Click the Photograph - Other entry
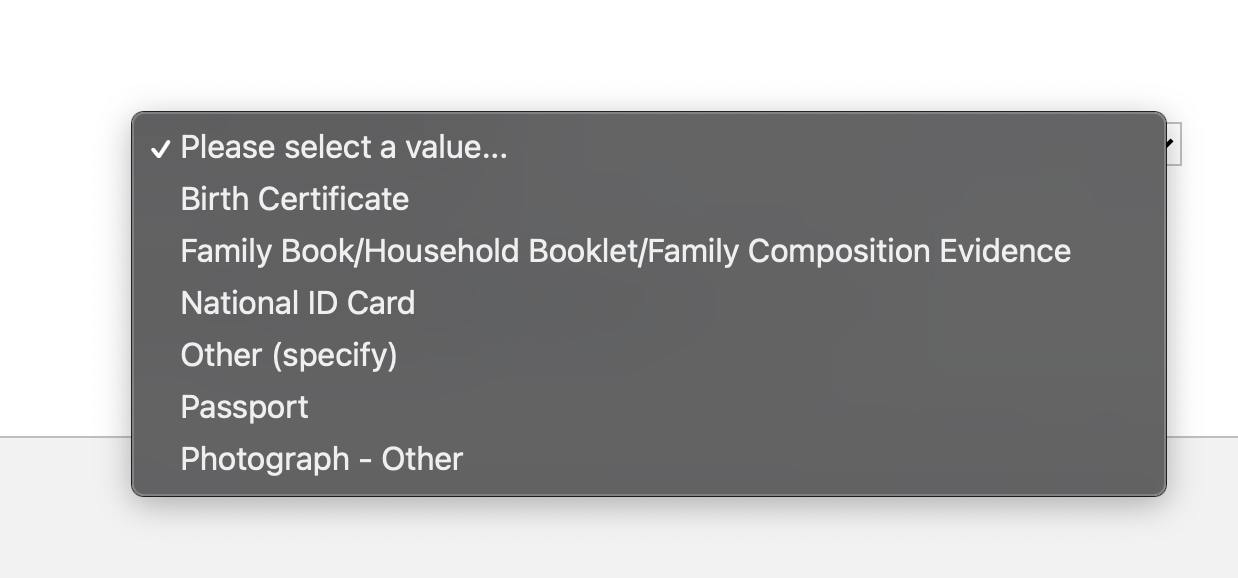 point(321,459)
